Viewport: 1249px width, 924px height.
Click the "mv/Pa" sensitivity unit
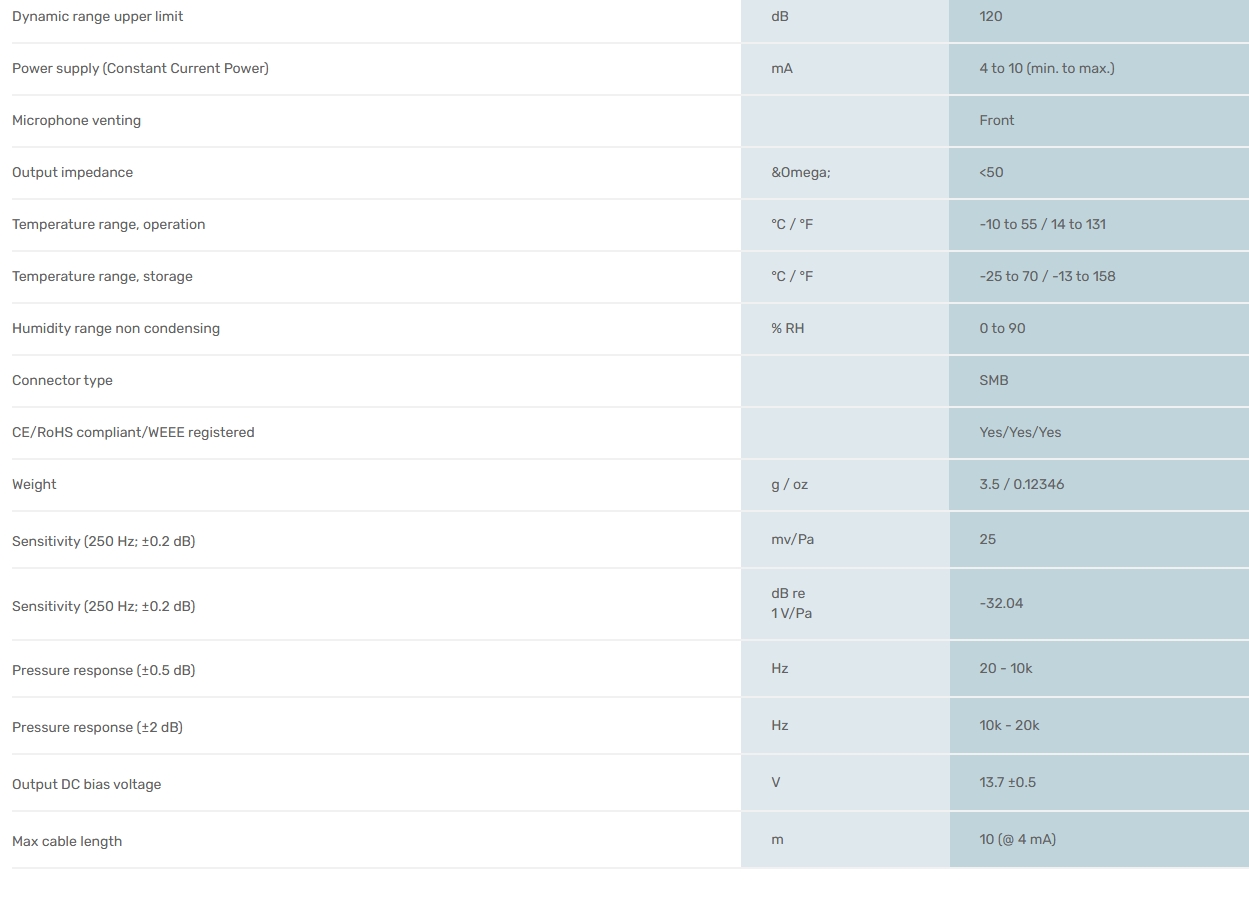792,540
